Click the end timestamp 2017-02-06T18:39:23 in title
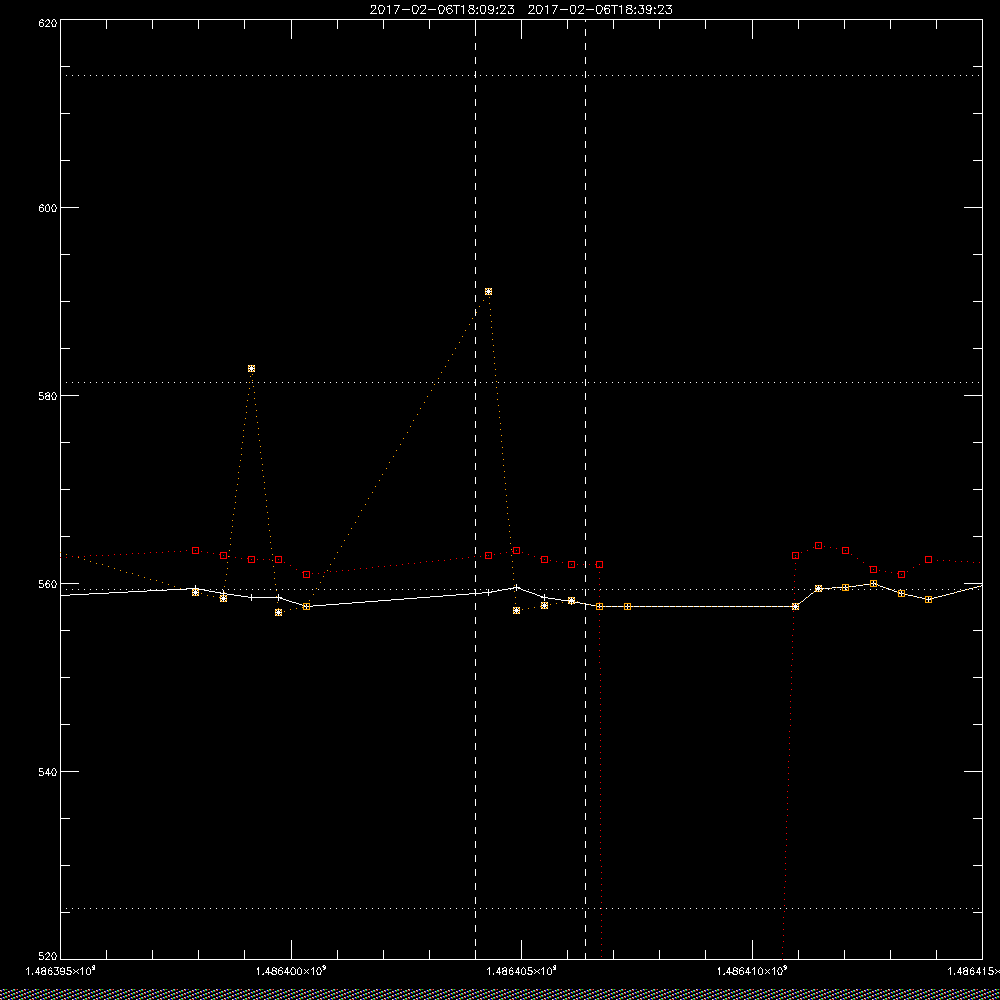 tap(600, 10)
